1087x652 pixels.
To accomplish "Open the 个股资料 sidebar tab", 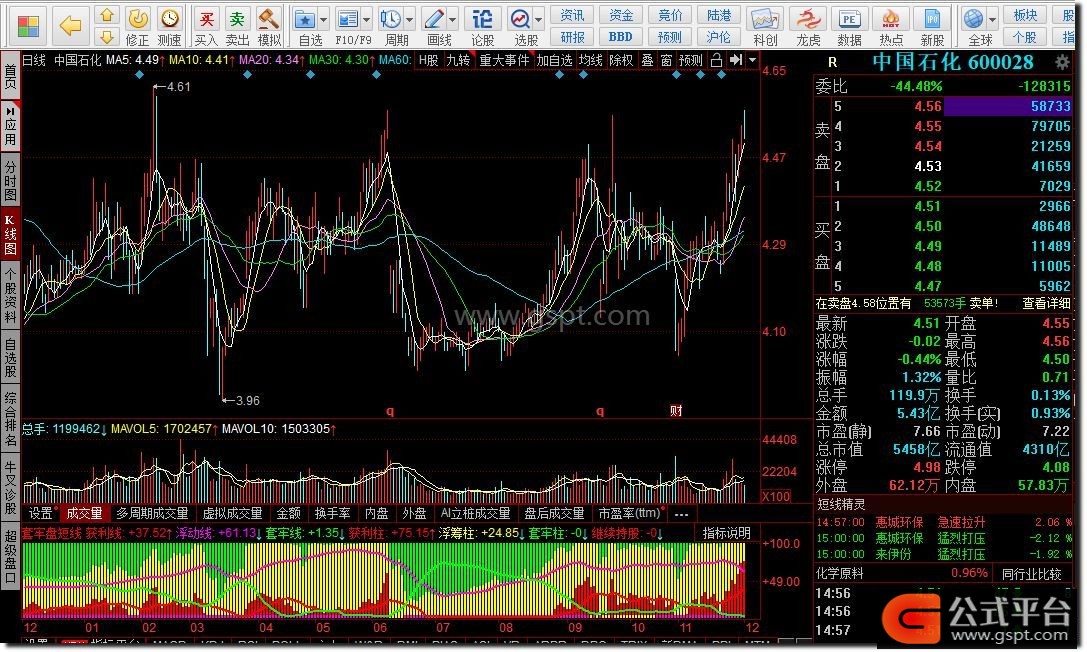I will pyautogui.click(x=10, y=294).
